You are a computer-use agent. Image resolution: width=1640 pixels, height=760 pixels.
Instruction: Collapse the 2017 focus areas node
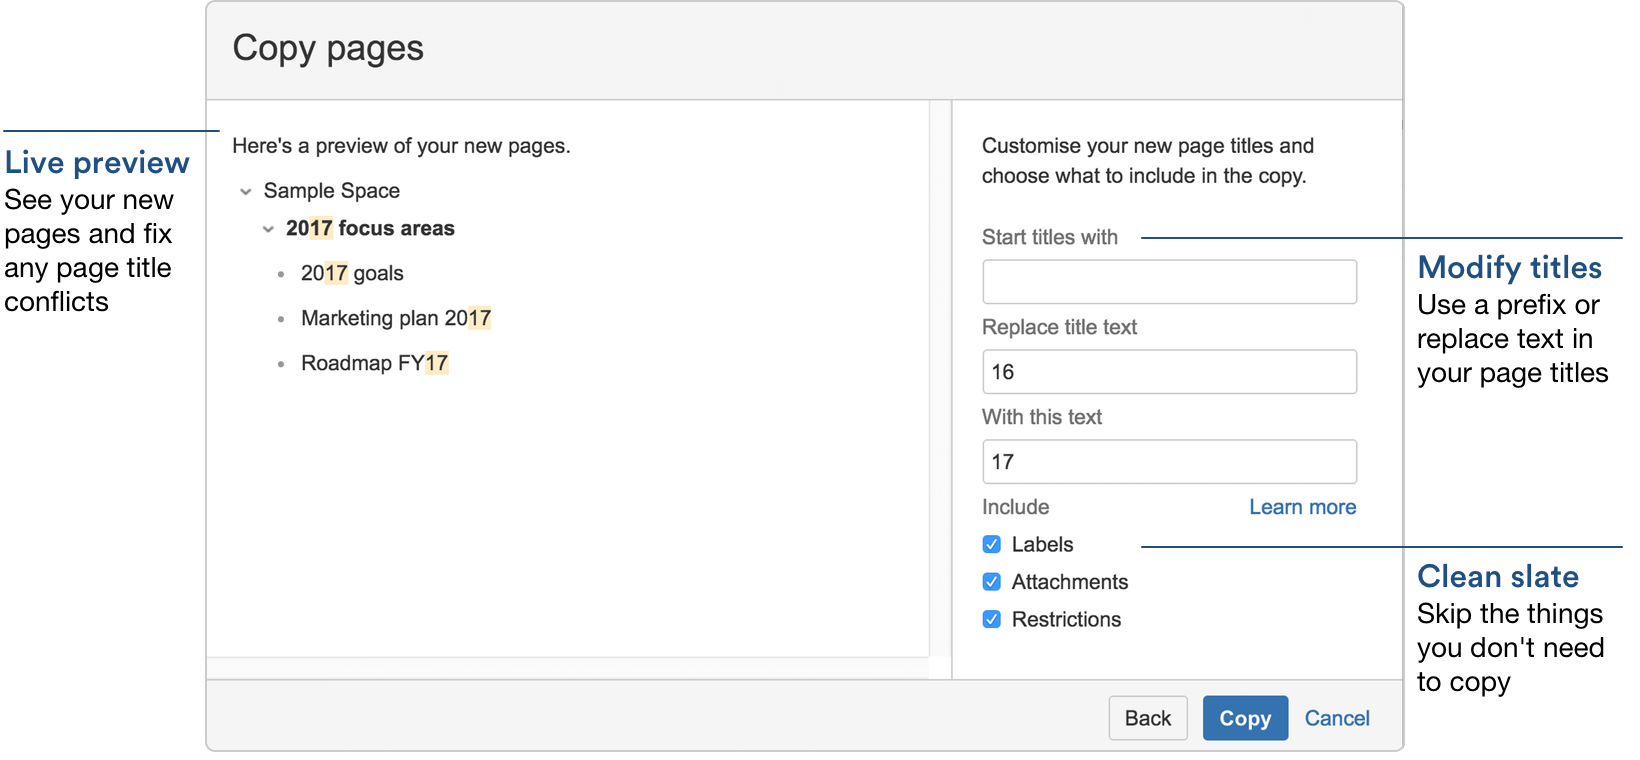268,229
